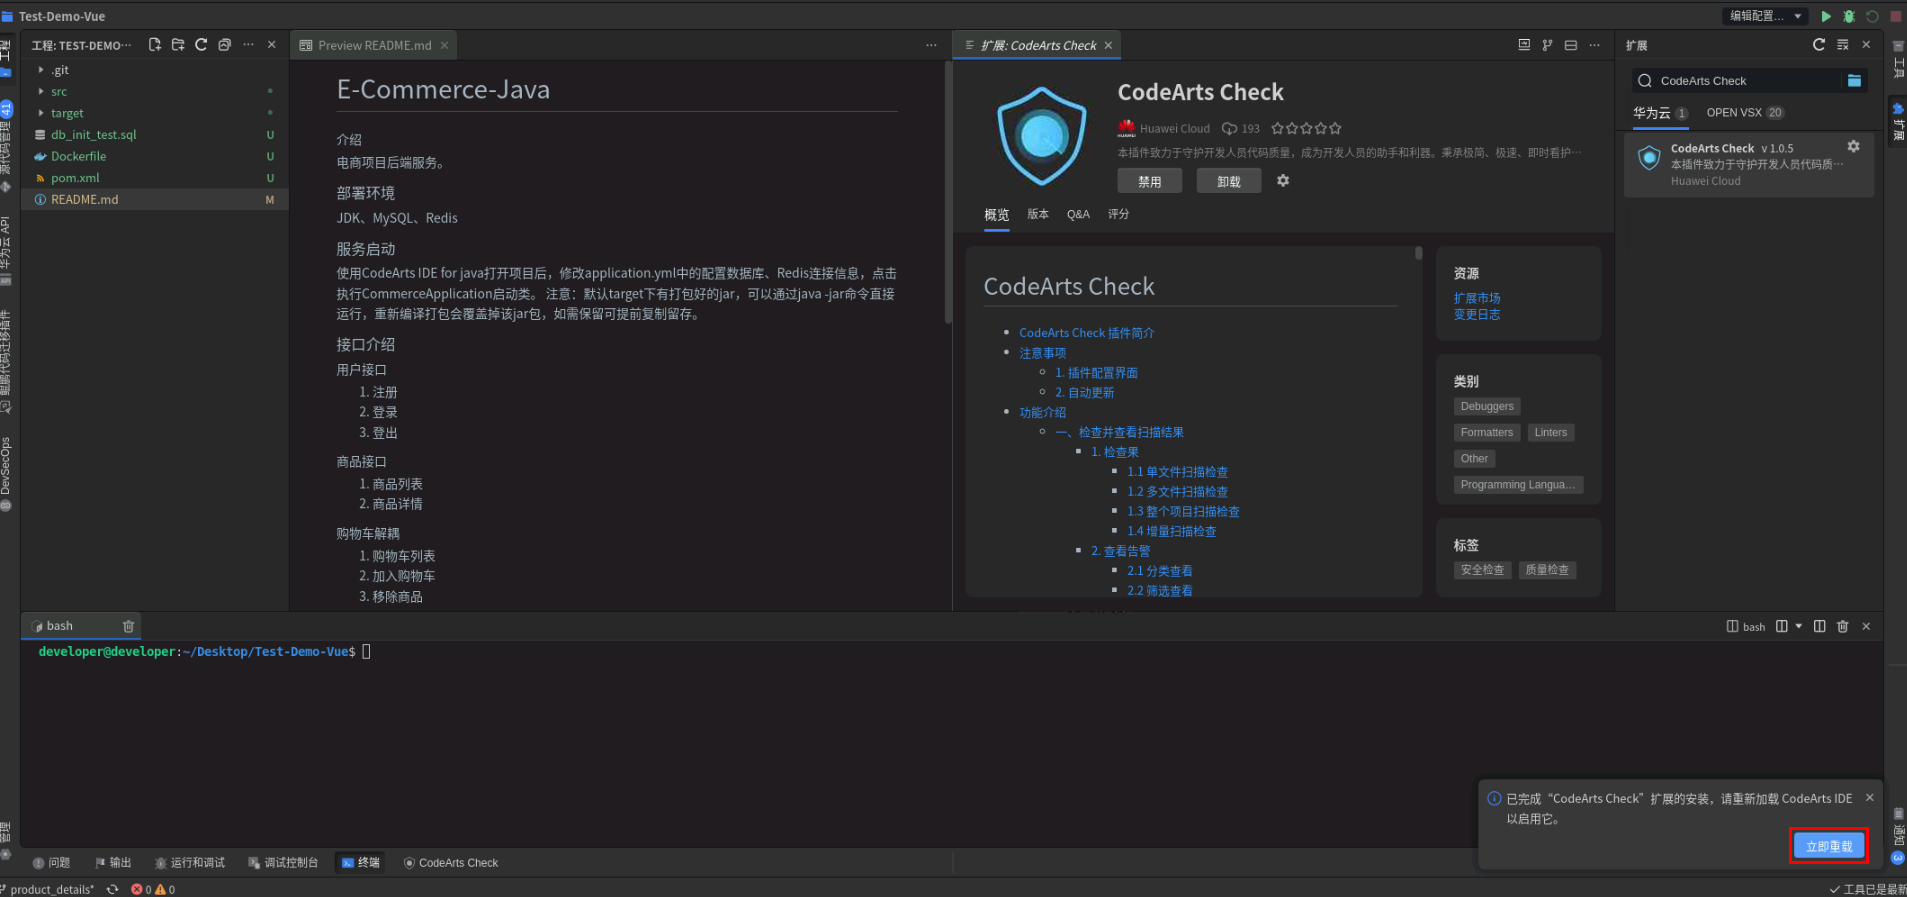Click the Linters category tag
Image resolution: width=1907 pixels, height=897 pixels.
1551,432
